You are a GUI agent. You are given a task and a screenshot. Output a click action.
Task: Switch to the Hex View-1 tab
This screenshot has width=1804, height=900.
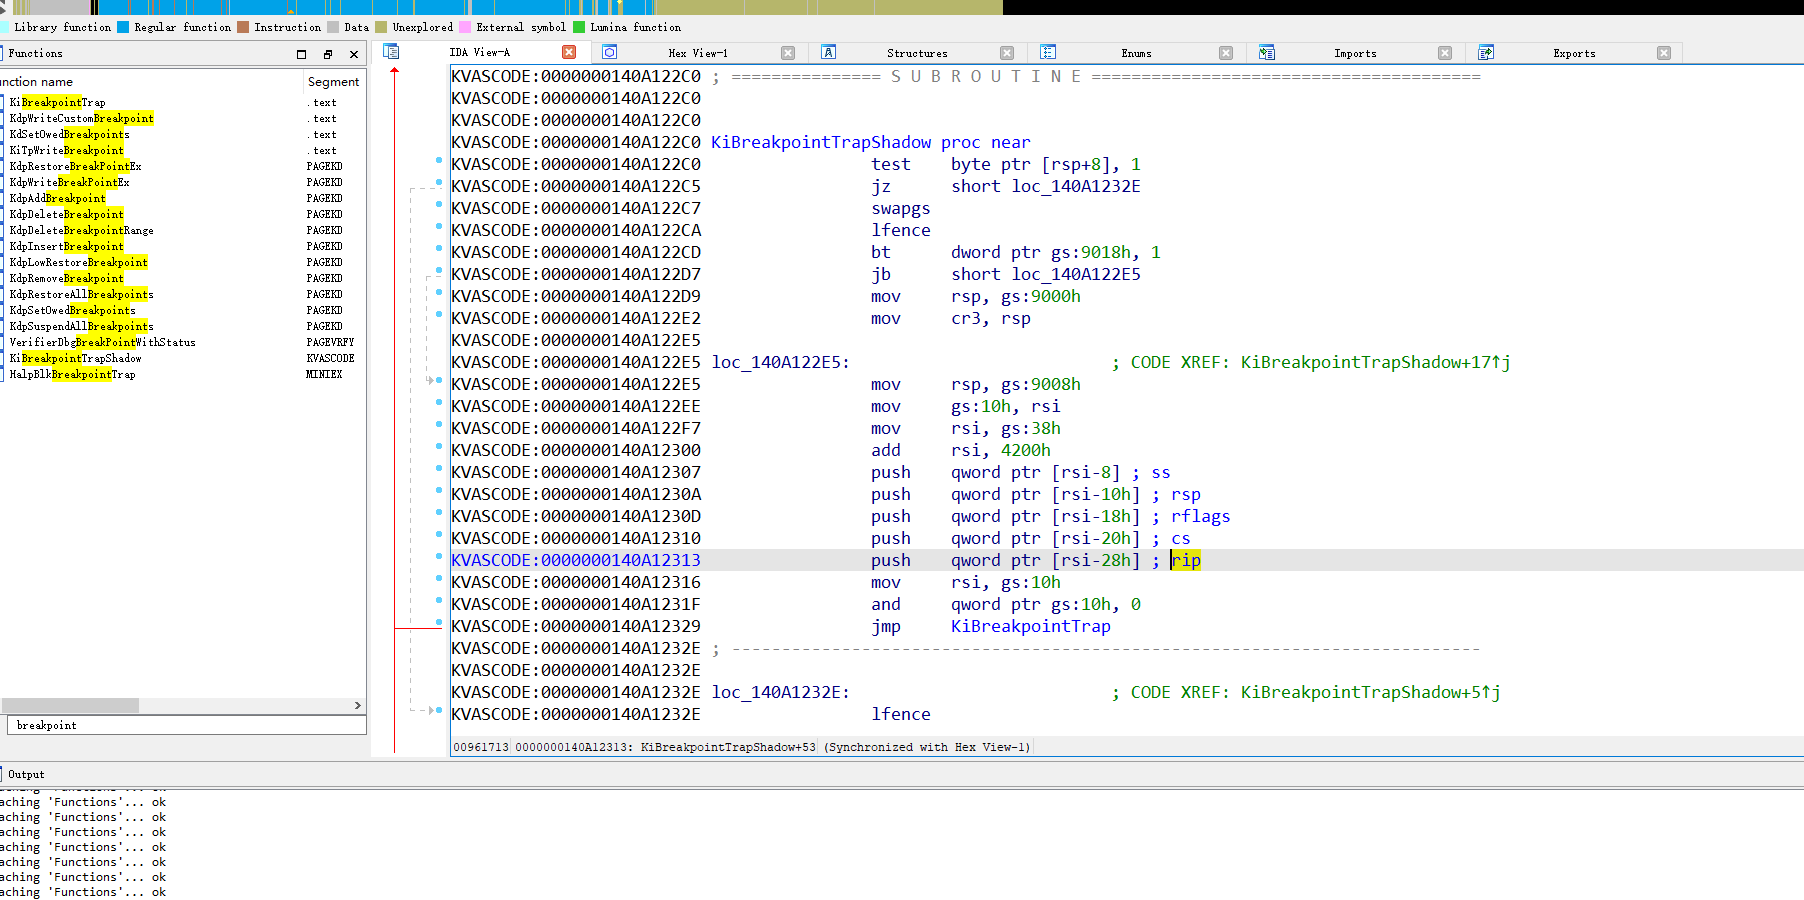(x=698, y=53)
